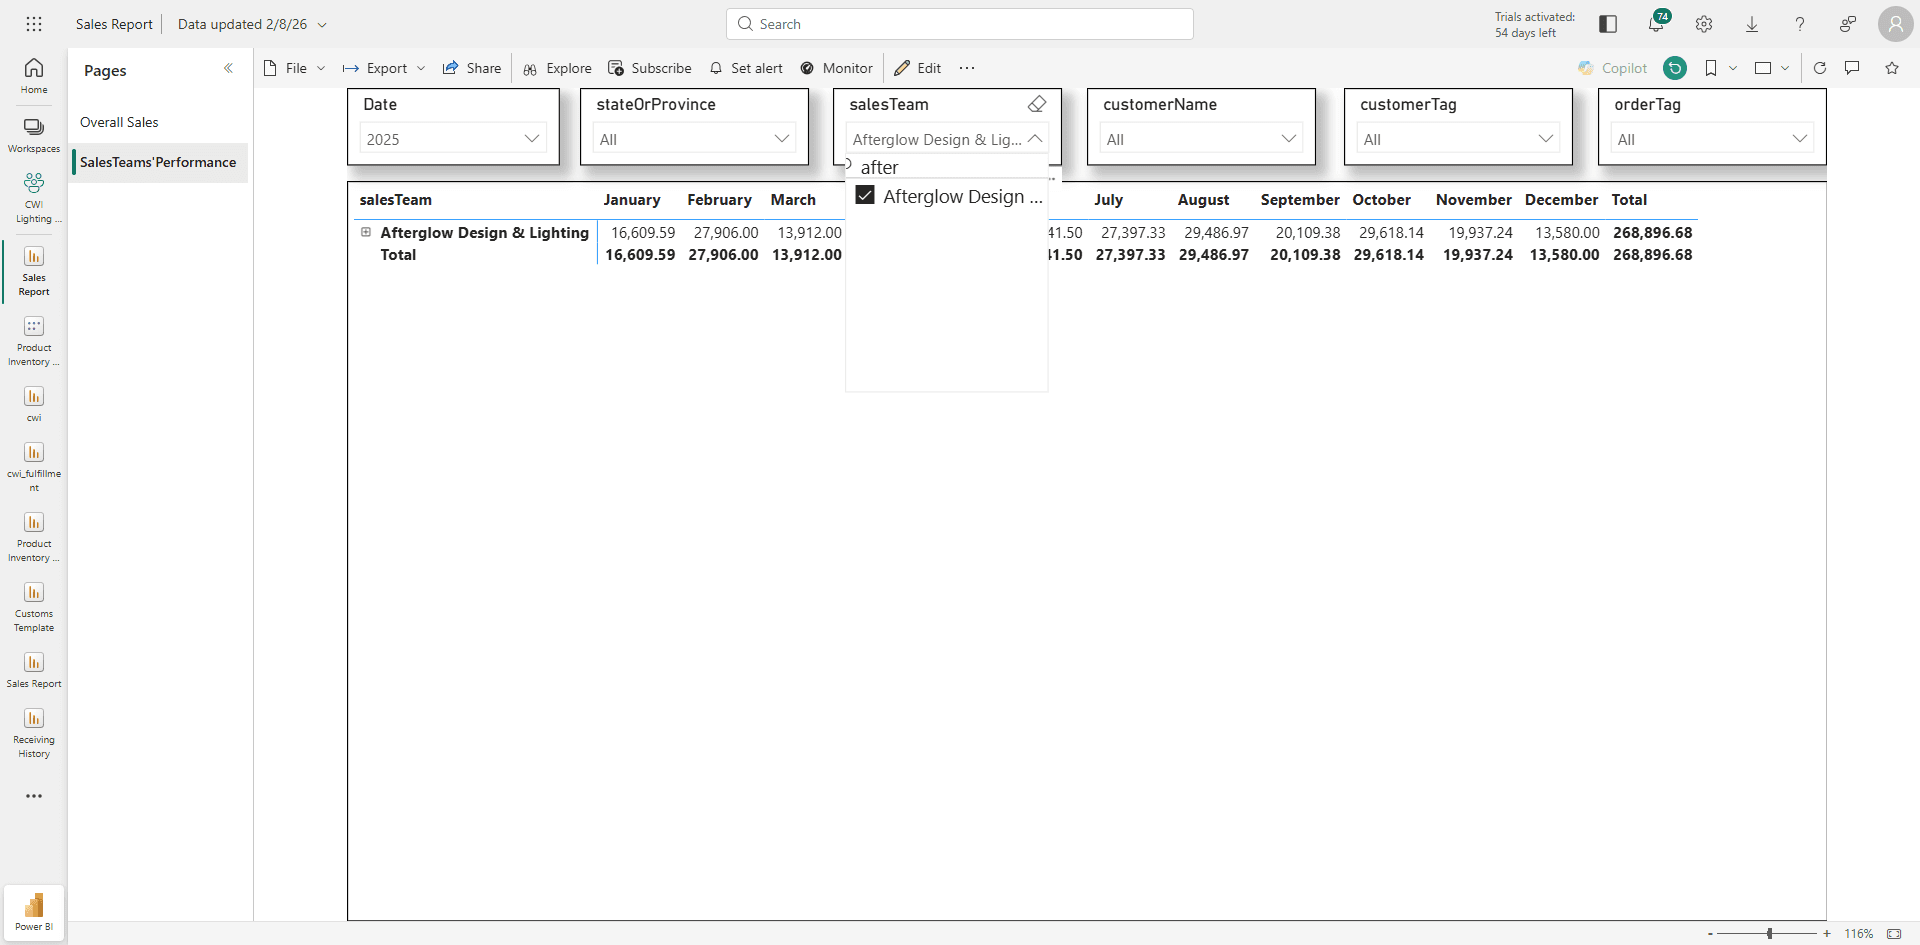
Task: Open the settings gear icon
Action: click(x=1704, y=24)
